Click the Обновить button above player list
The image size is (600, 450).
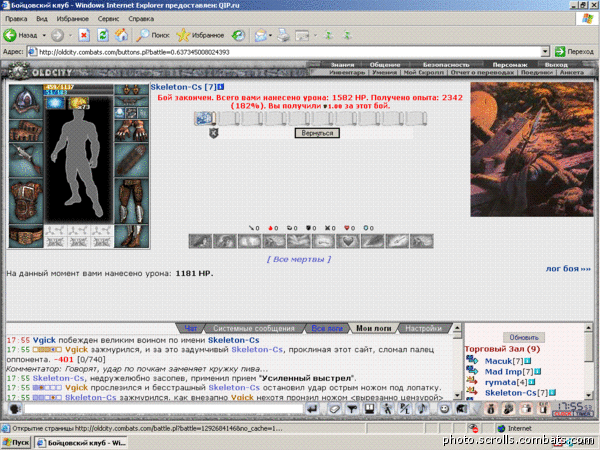[523, 338]
